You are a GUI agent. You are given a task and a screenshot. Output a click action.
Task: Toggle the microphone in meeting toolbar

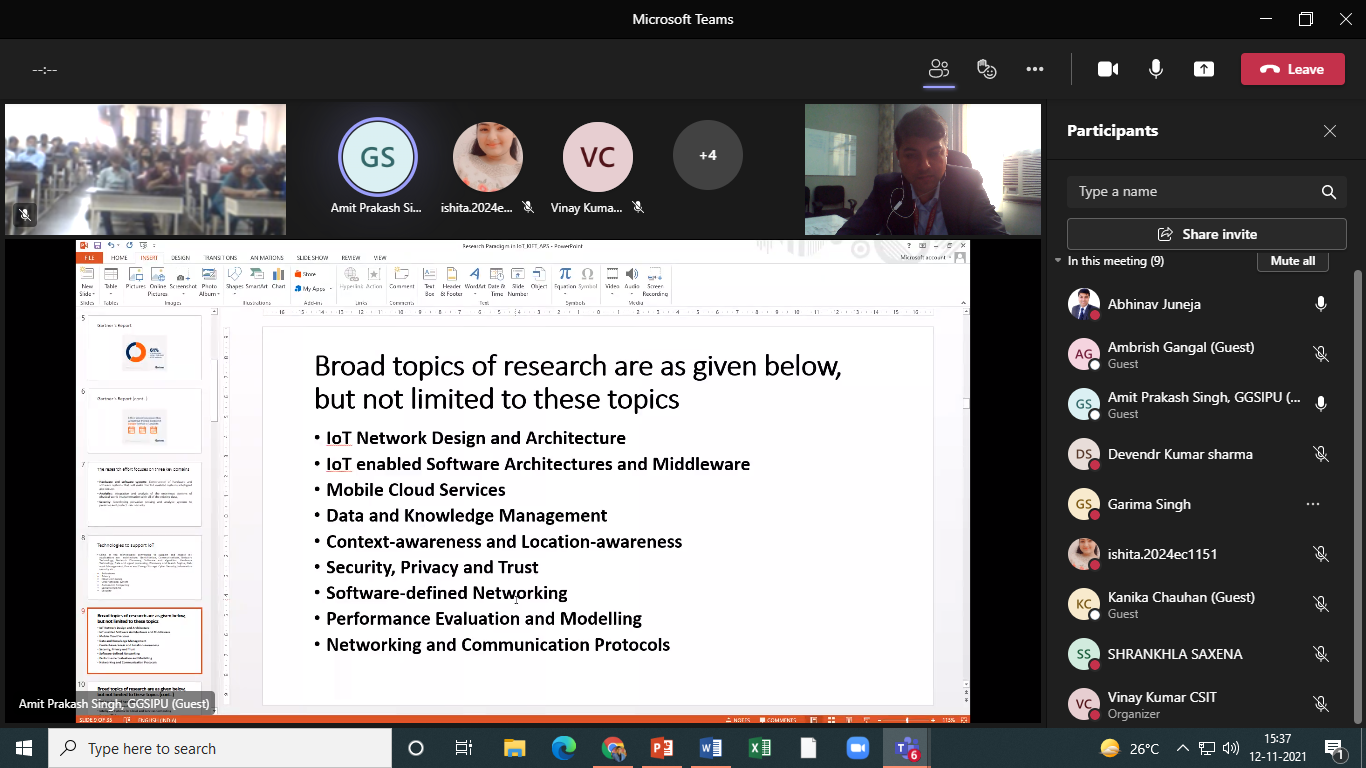pos(1156,69)
